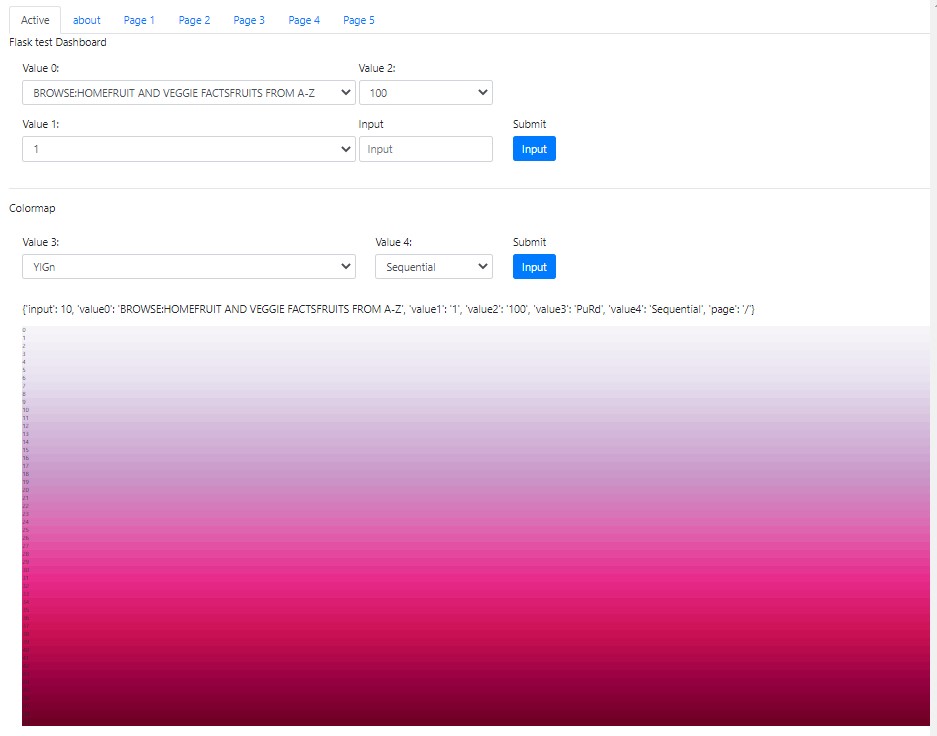Open the Page 1 tab

click(139, 19)
